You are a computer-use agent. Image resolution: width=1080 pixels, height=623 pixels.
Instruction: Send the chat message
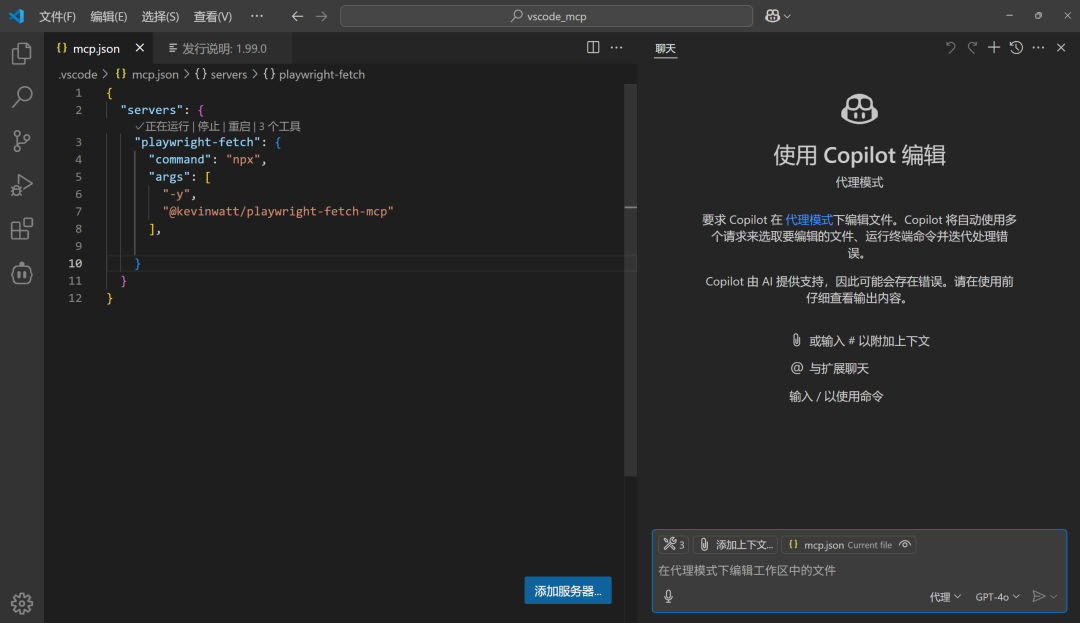[x=1039, y=596]
